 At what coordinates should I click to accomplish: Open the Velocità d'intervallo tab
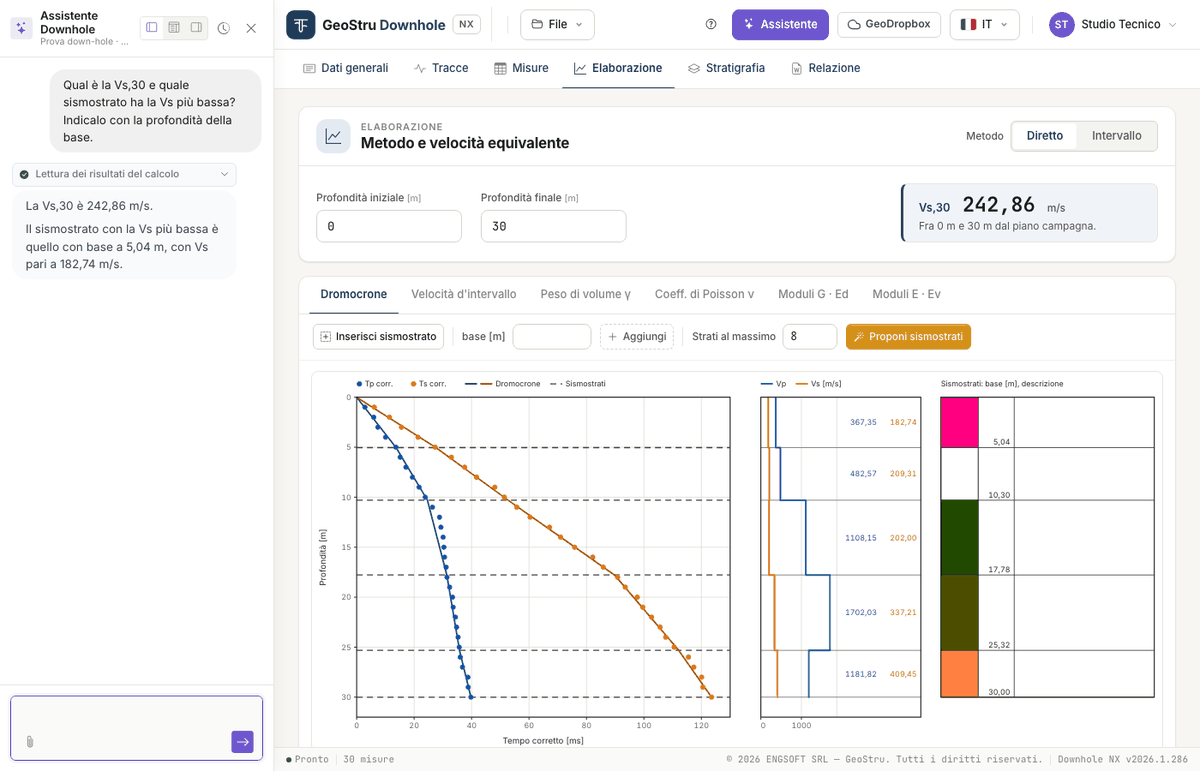[464, 294]
